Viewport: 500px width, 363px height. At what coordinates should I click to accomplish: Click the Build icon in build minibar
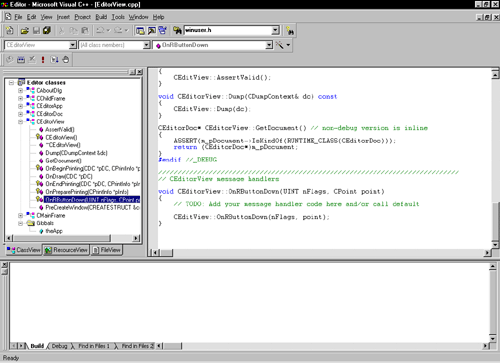[21, 60]
